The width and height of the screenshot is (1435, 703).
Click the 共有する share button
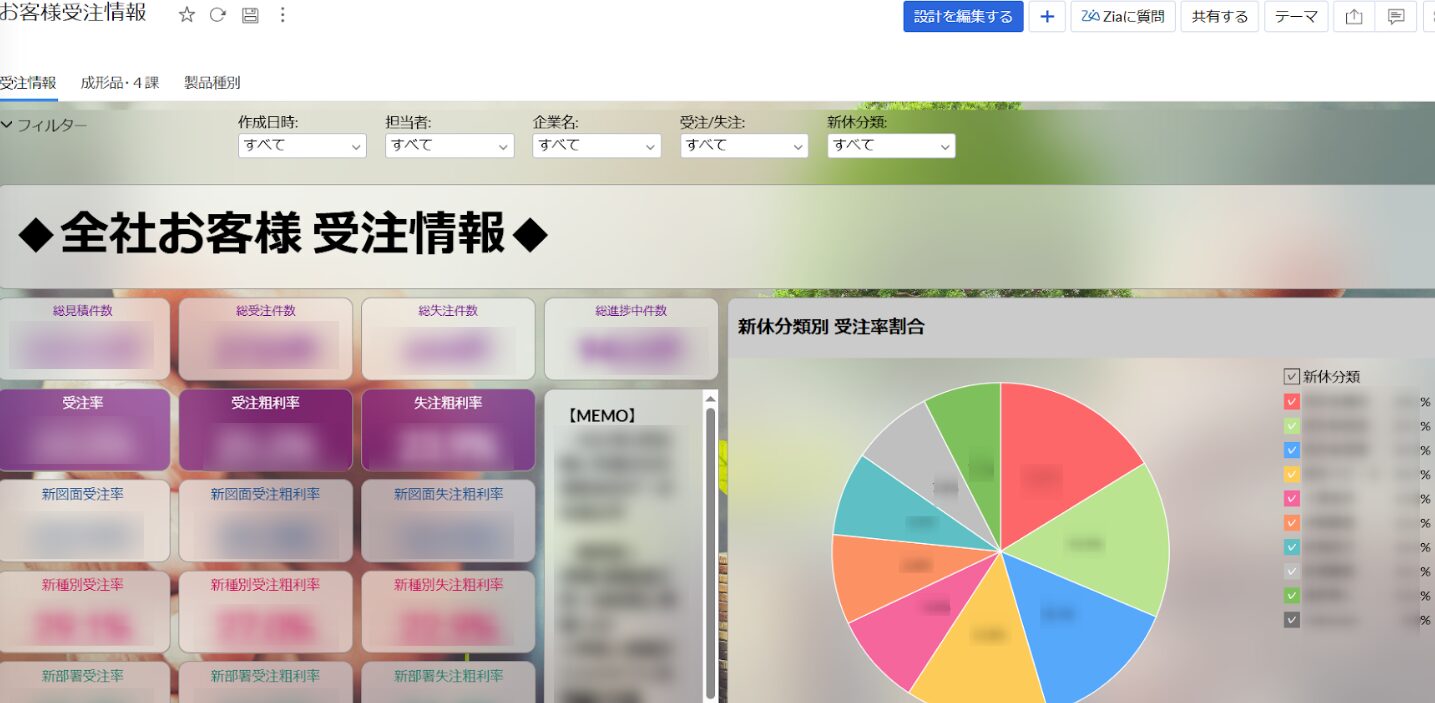point(1220,17)
